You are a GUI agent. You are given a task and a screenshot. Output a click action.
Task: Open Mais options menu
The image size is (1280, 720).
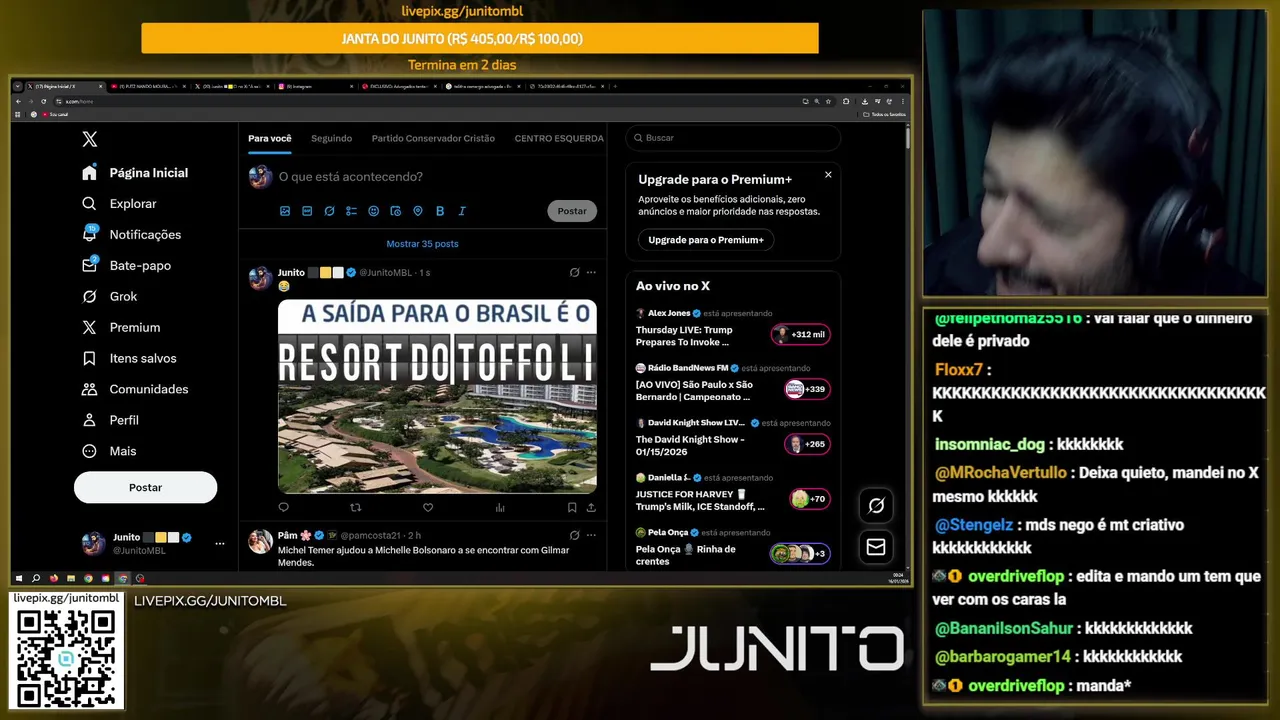coord(109,452)
